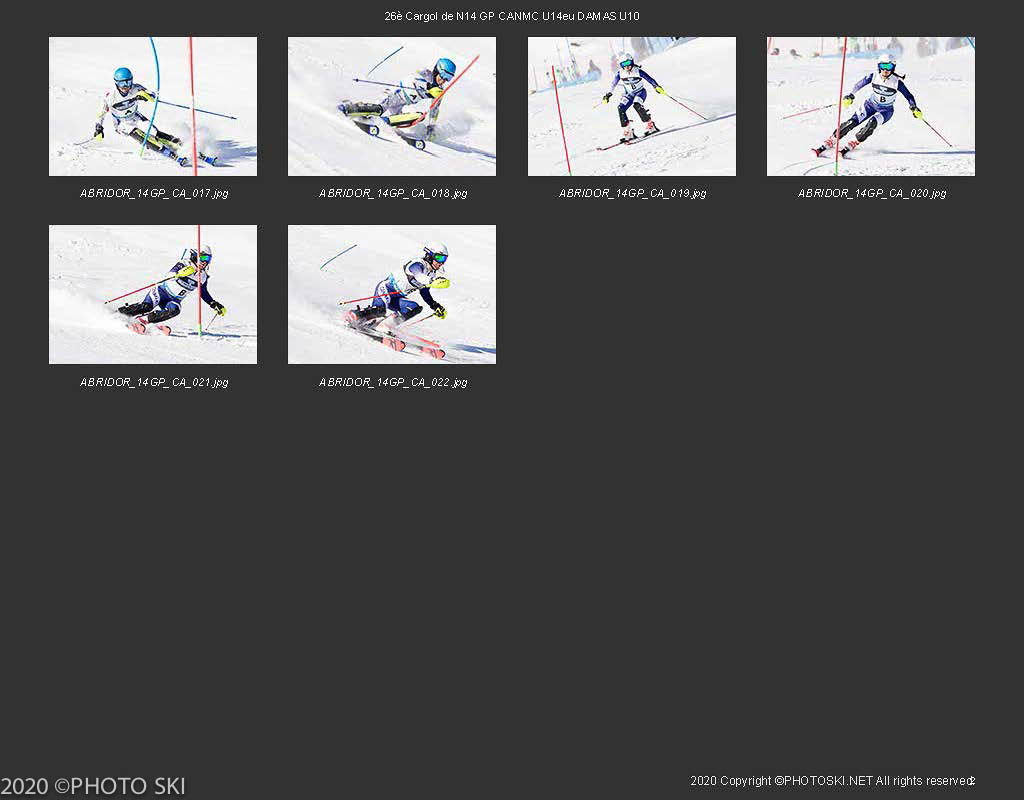
Task: Click the "2020 ©PHOTO SKI" watermark
Action: tap(93, 786)
